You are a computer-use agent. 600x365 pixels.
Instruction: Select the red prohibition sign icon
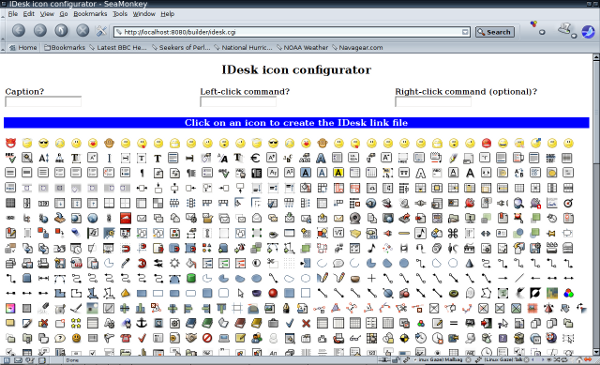[207, 338]
